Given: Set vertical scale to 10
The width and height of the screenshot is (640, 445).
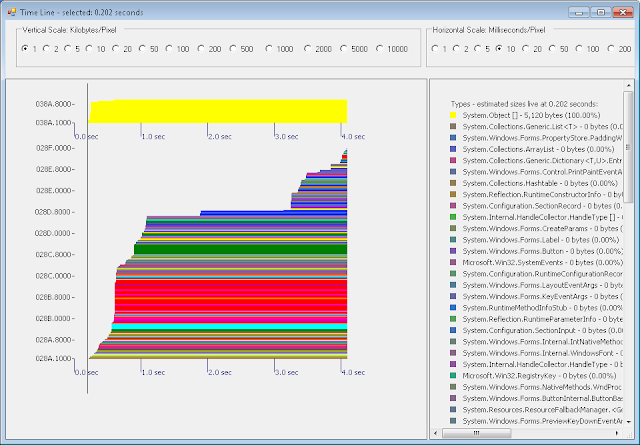Looking at the screenshot, I should coord(89,49).
